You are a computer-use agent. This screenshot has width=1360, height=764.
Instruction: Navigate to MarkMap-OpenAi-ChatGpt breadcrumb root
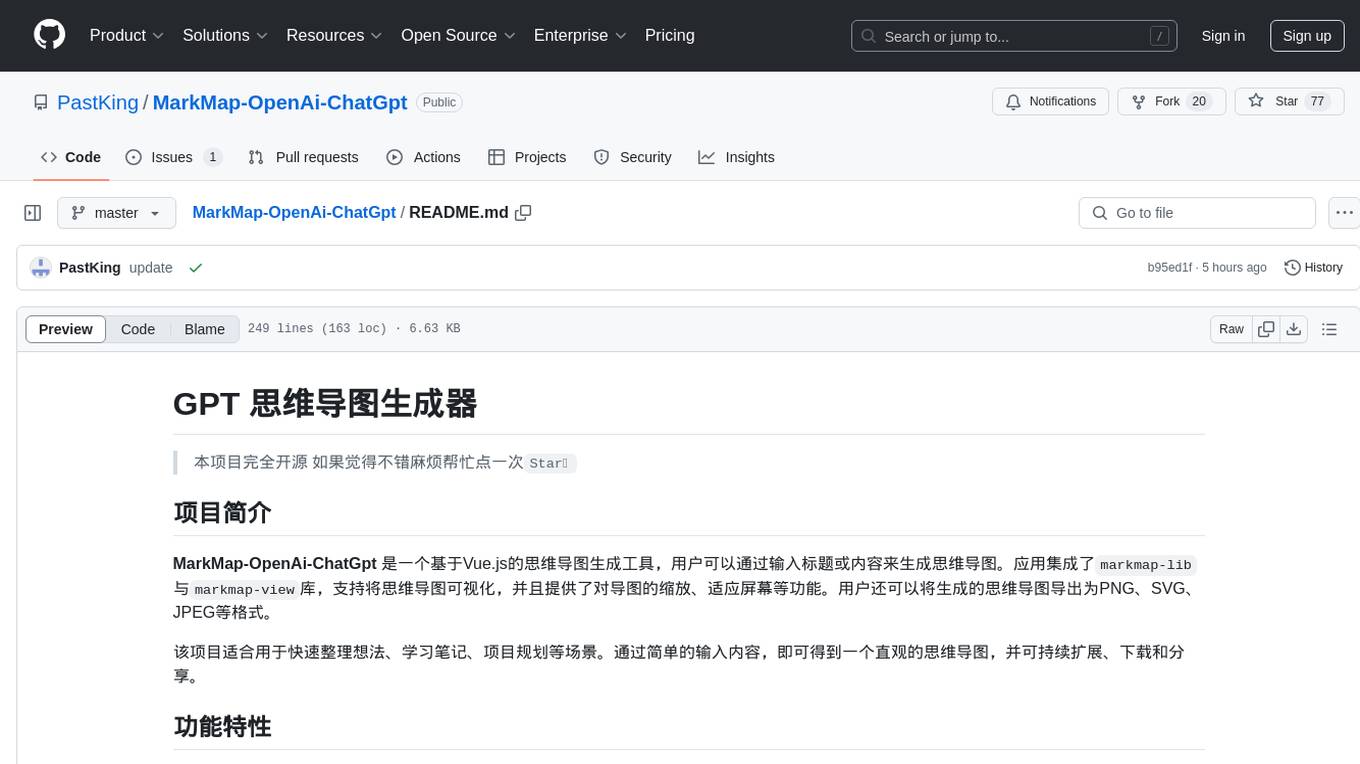tap(294, 212)
